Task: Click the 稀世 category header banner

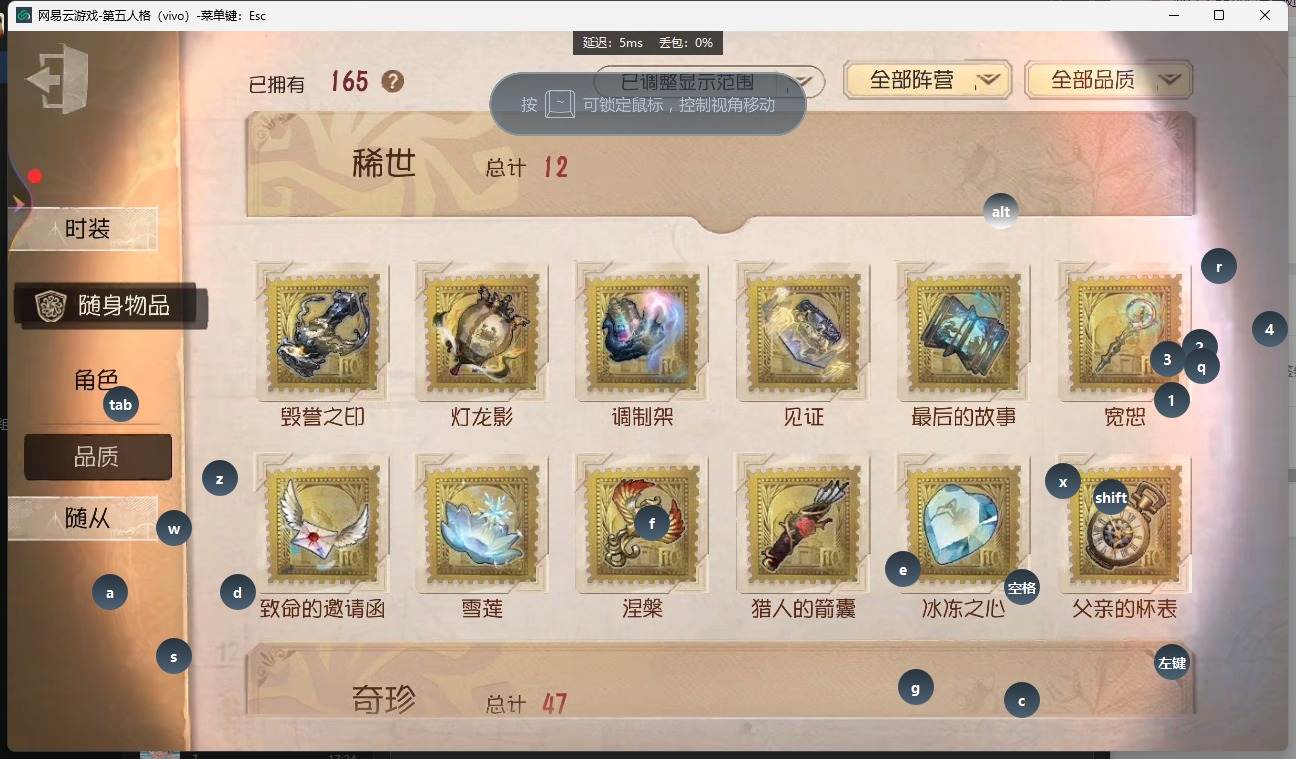Action: tap(720, 165)
